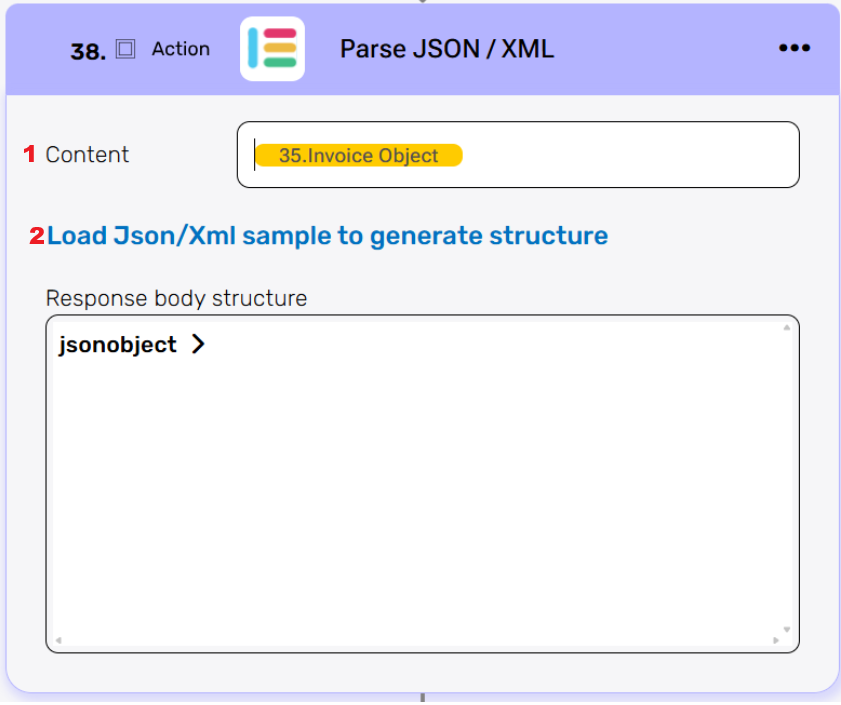Click the vertical scrollbar track of structure box
Screen dimensions: 841x705
tap(787, 480)
